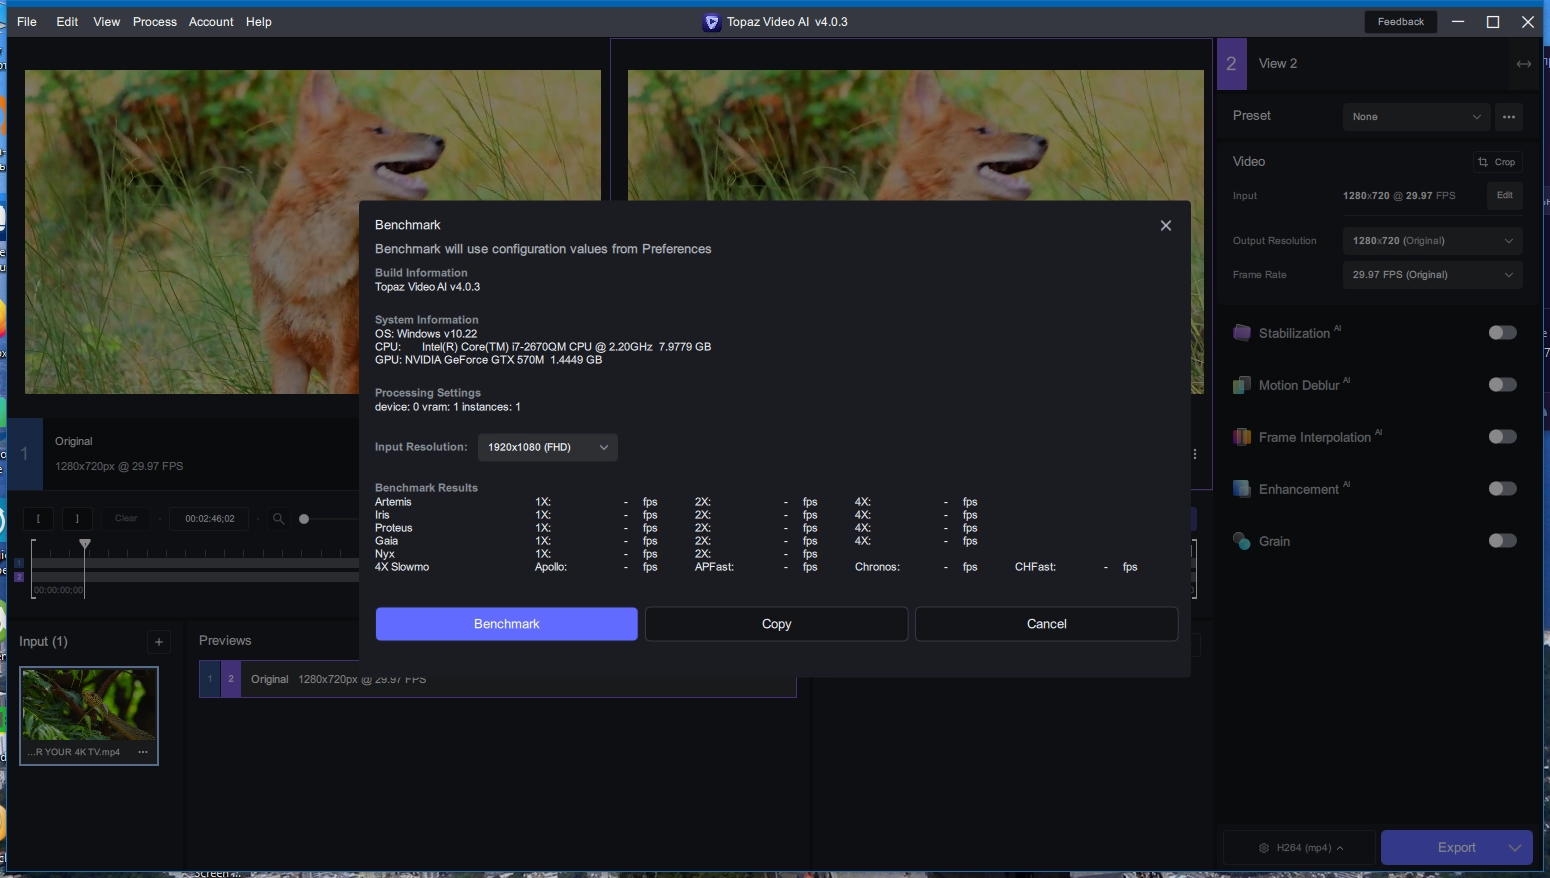Screen dimensions: 1550x878
Task: Toggle Stabilization switch
Action: 1502,333
